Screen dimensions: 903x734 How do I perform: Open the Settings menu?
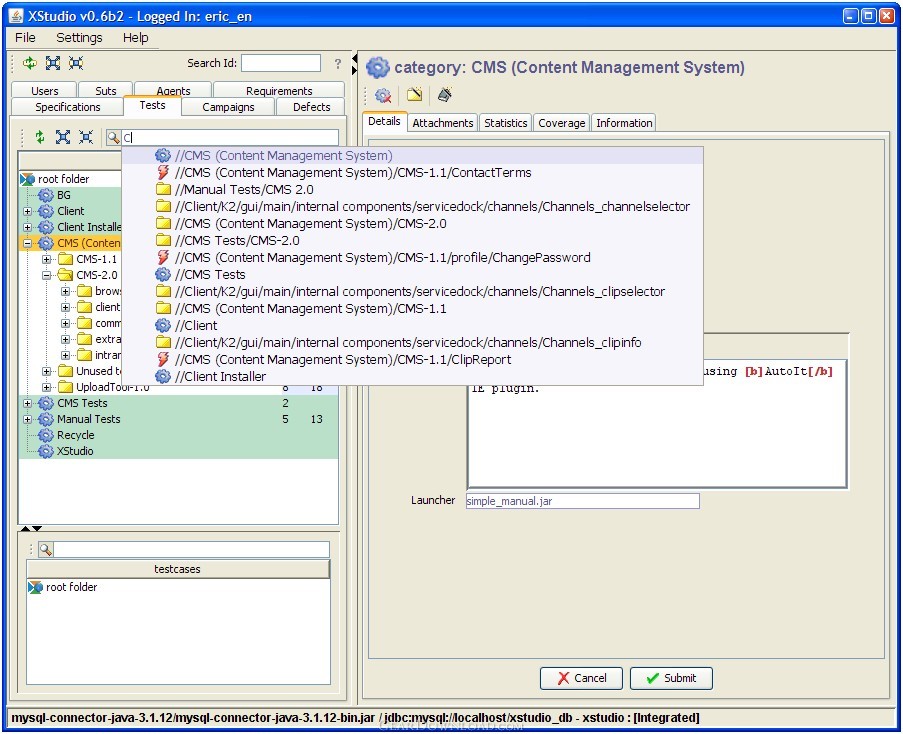pyautogui.click(x=79, y=37)
